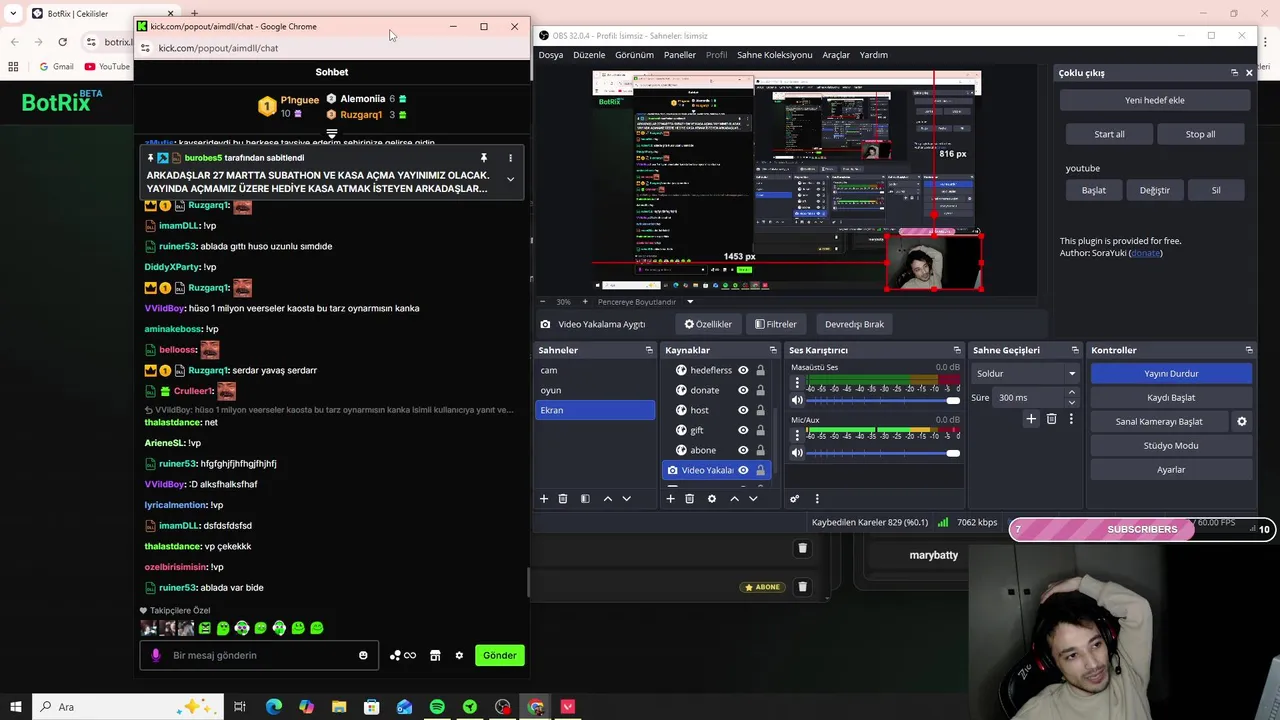Open pinned message three-dot menu
This screenshot has width=1280, height=720.
point(510,158)
